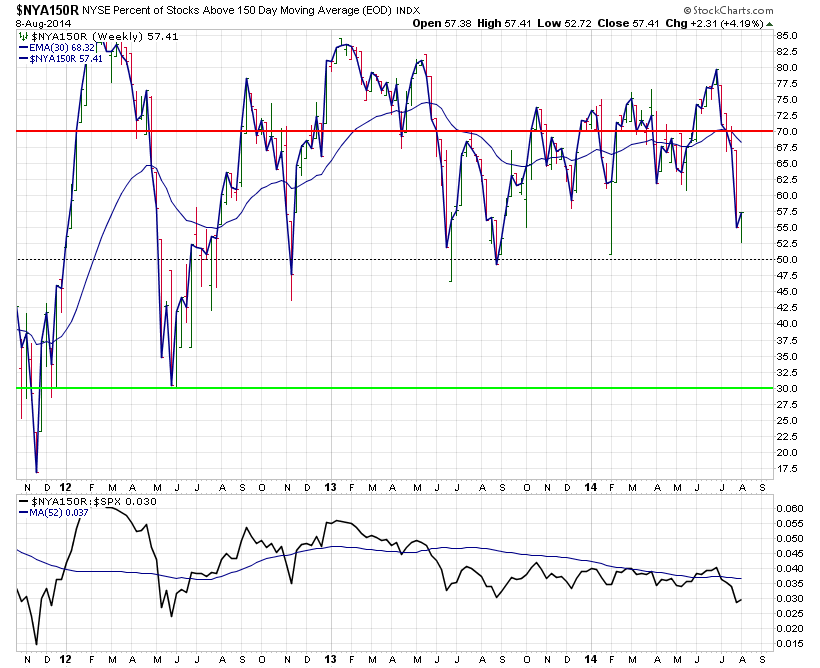The image size is (820, 668).
Task: Click the 13 year marker on upper axis
Action: (330, 488)
